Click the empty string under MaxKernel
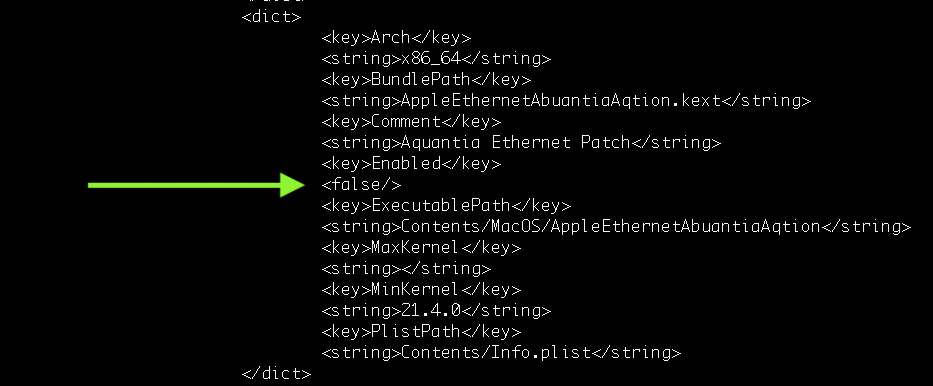933x386 pixels. click(406, 268)
